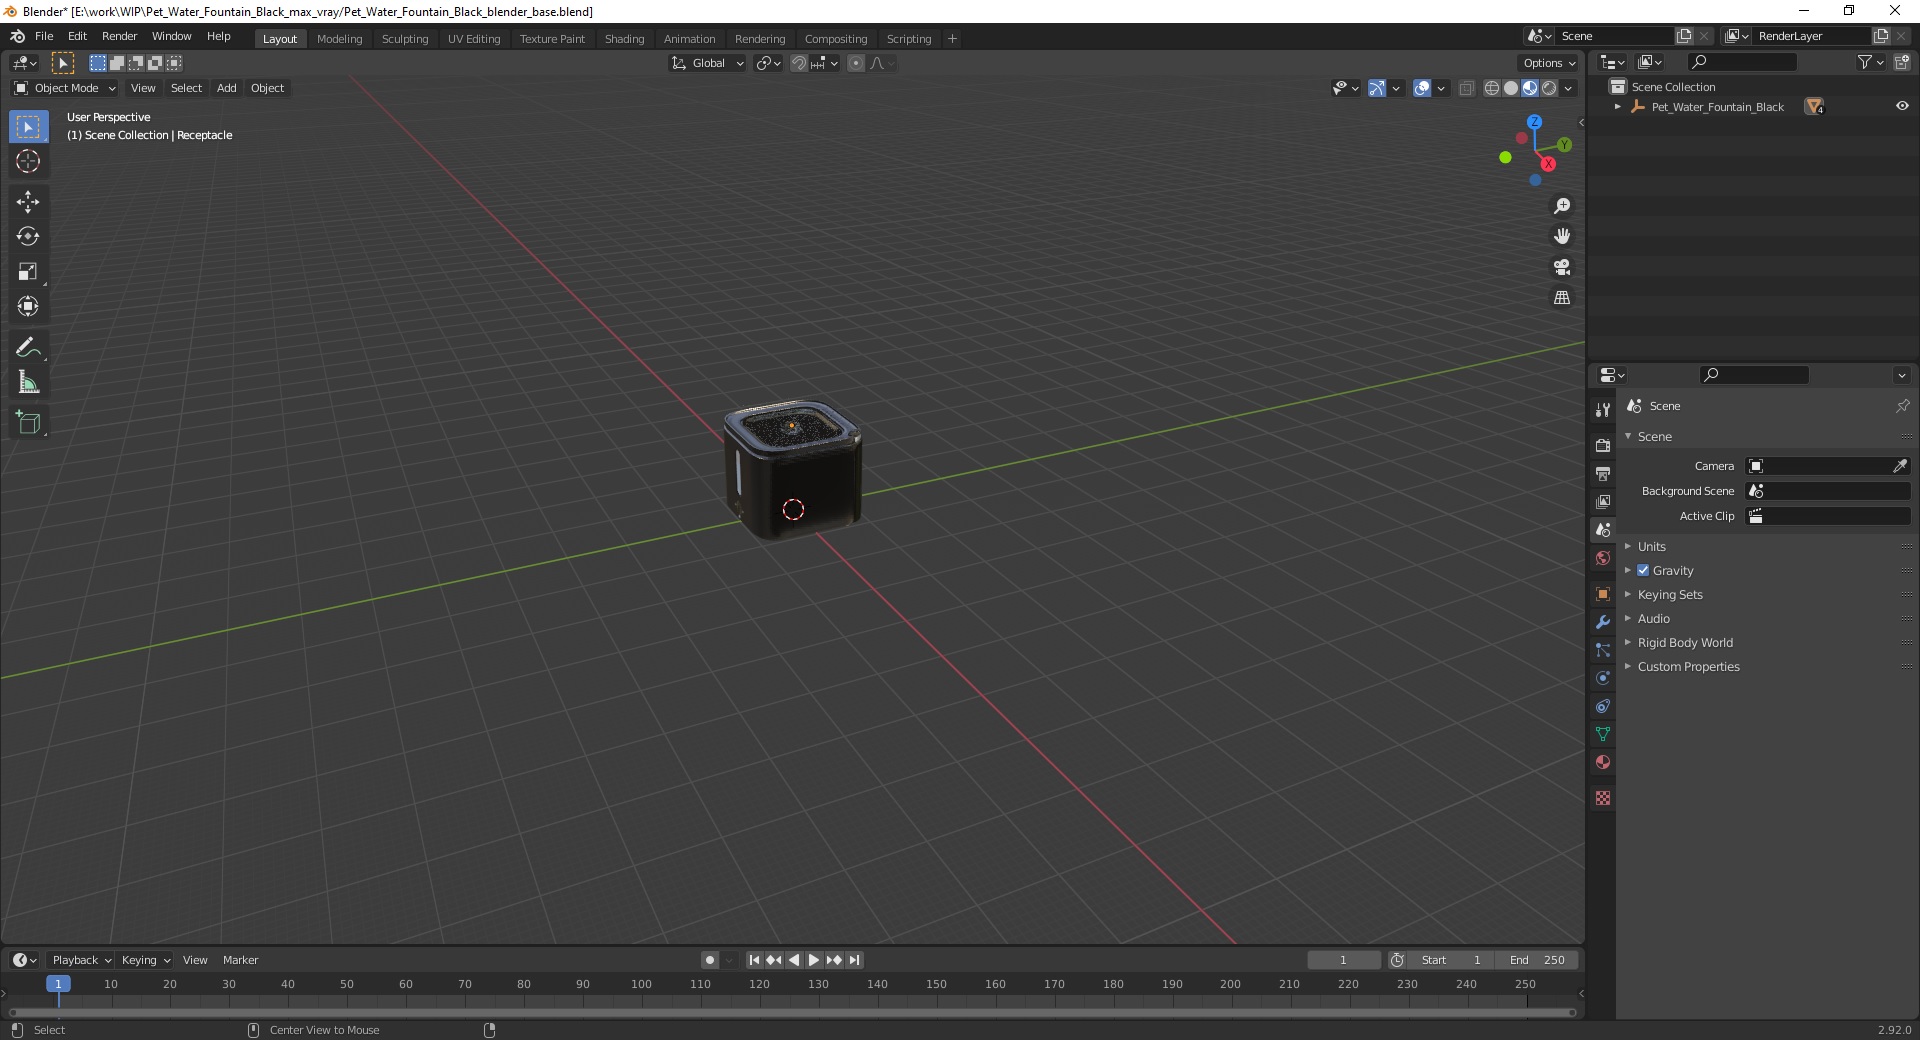Hide Pet_Water_Fountain_Black with eye icon
The width and height of the screenshot is (1920, 1040).
tap(1902, 106)
